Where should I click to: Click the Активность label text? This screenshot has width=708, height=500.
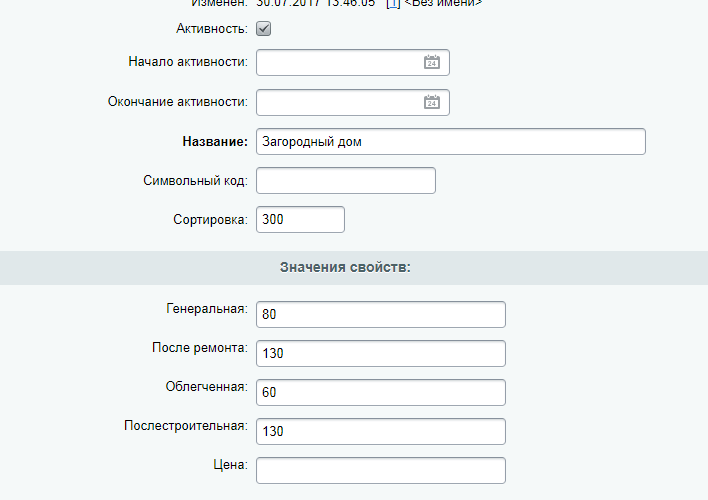click(x=211, y=29)
